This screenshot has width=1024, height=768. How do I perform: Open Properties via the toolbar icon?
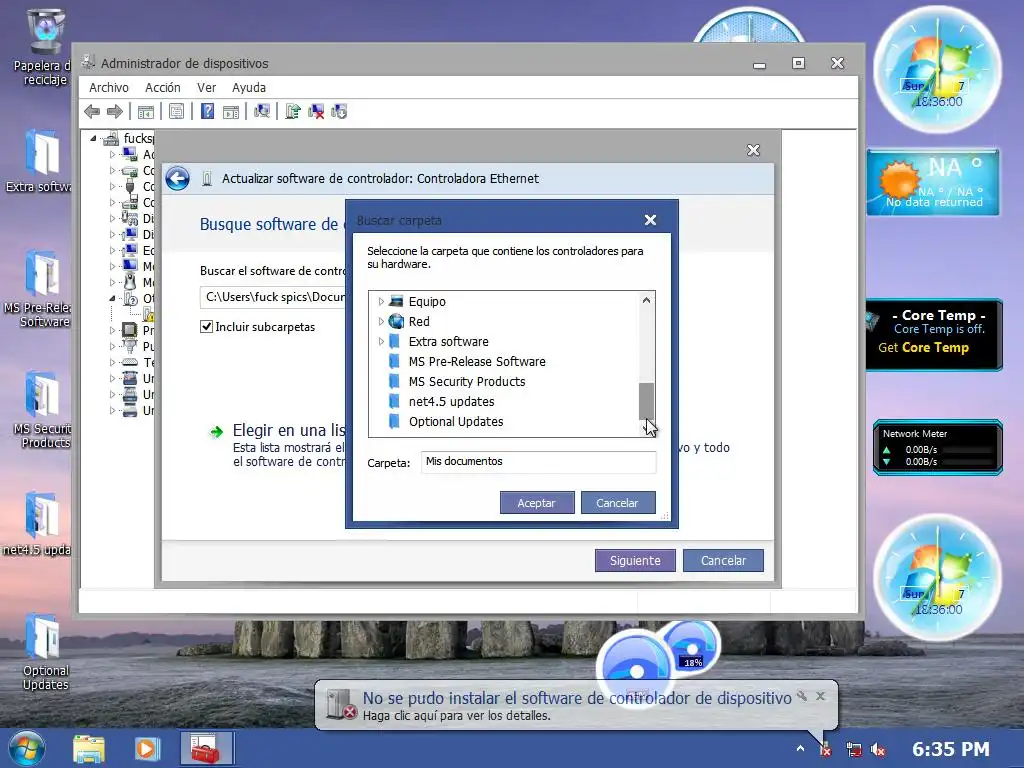(x=176, y=112)
